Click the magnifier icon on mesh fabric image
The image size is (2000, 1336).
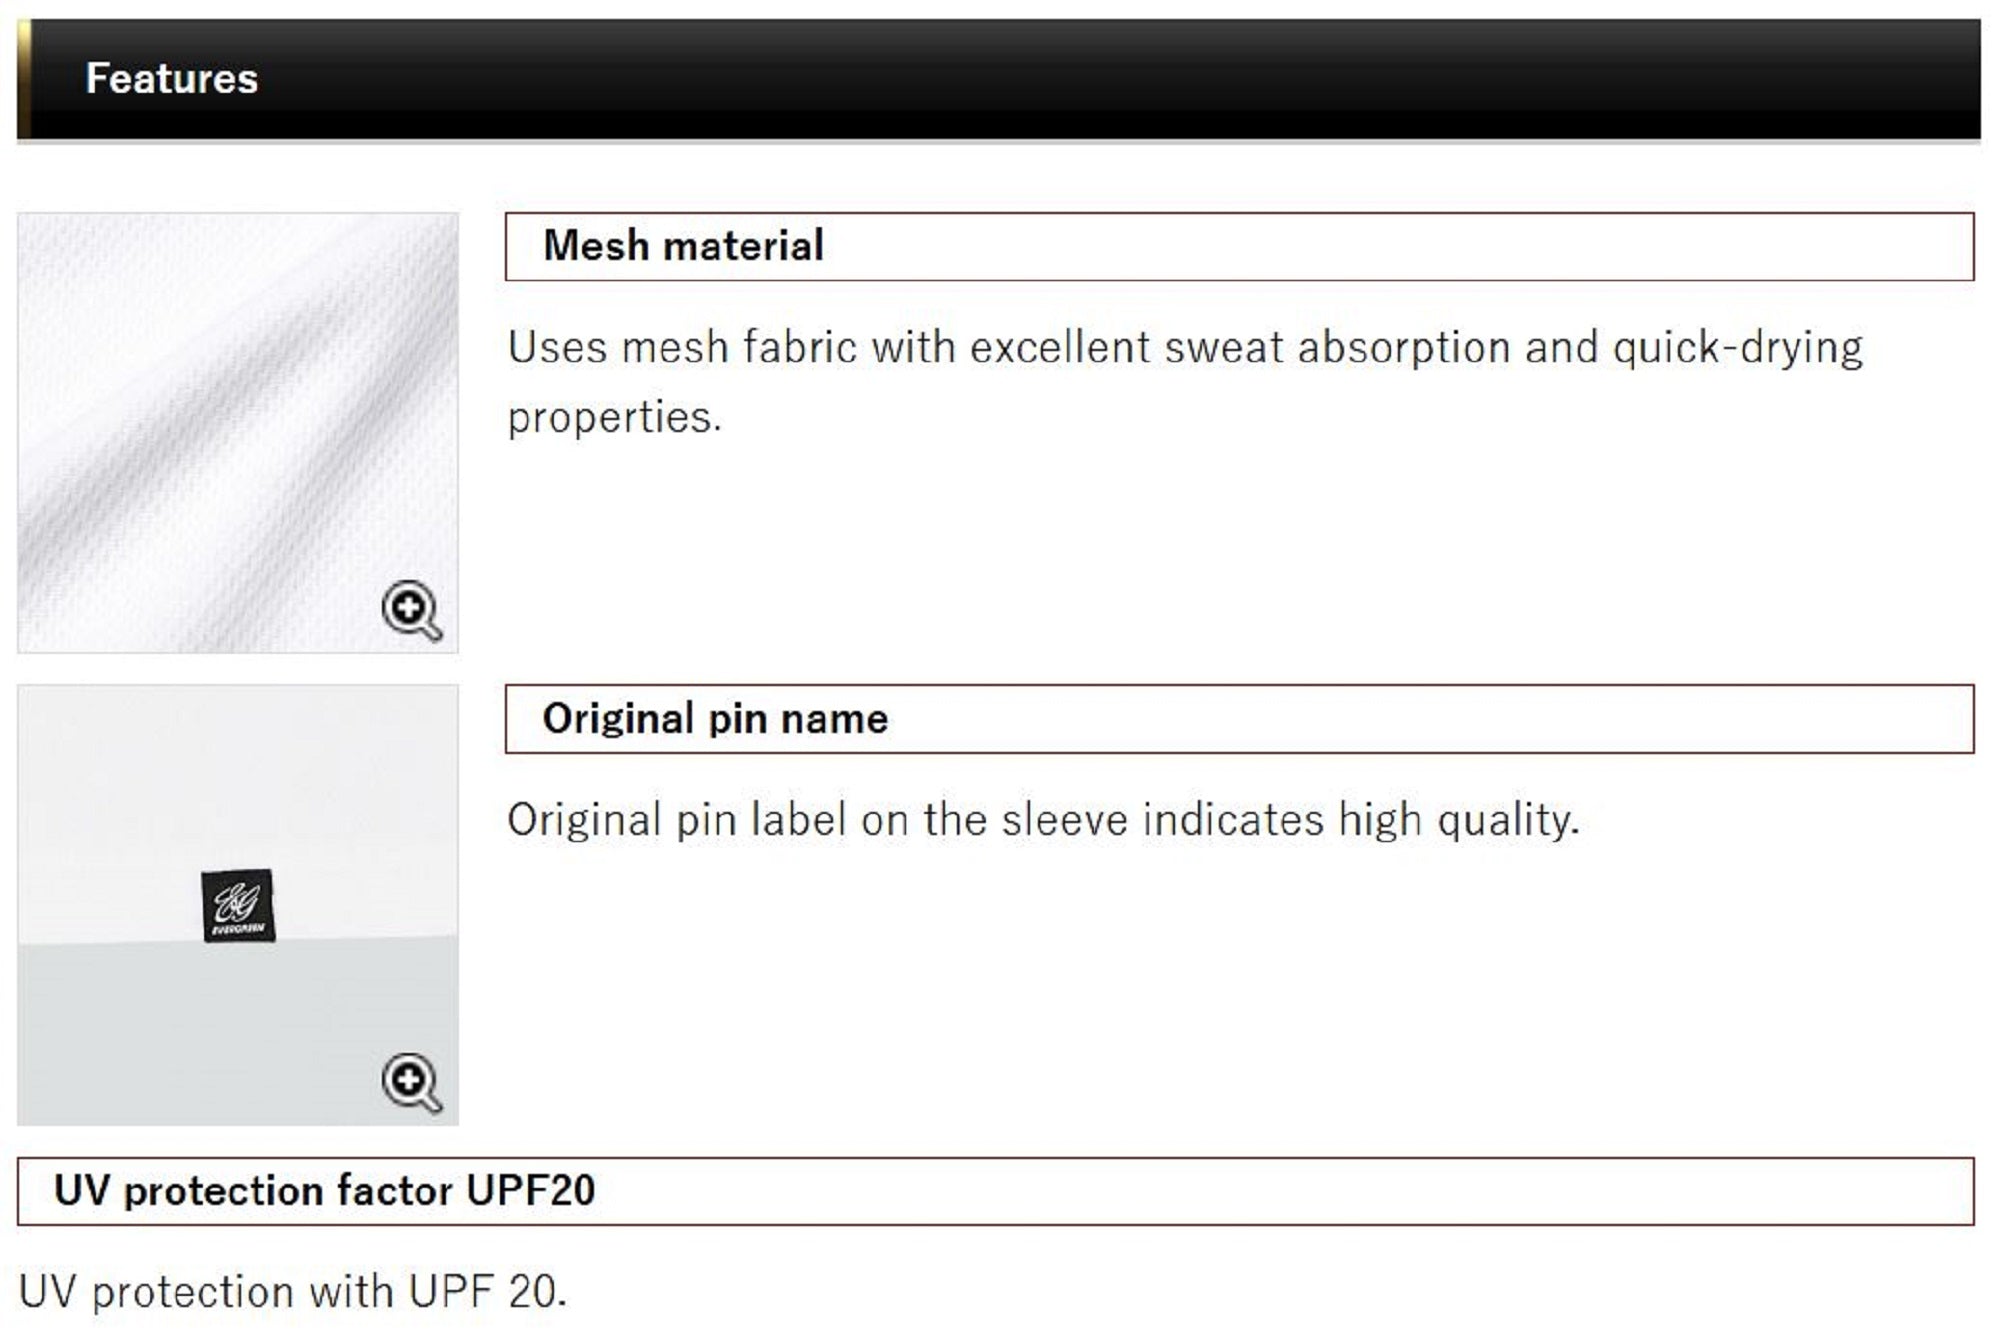coord(411,609)
